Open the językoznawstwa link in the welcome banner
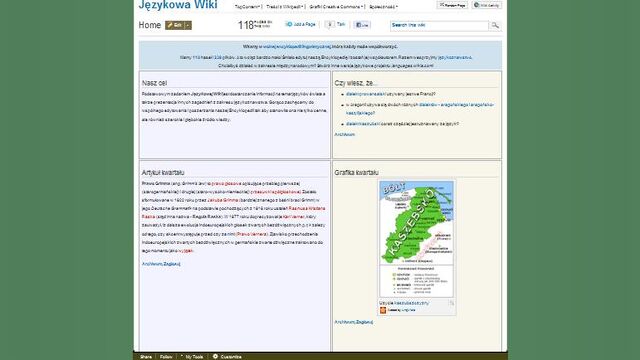This screenshot has width=640, height=360. tap(454, 58)
